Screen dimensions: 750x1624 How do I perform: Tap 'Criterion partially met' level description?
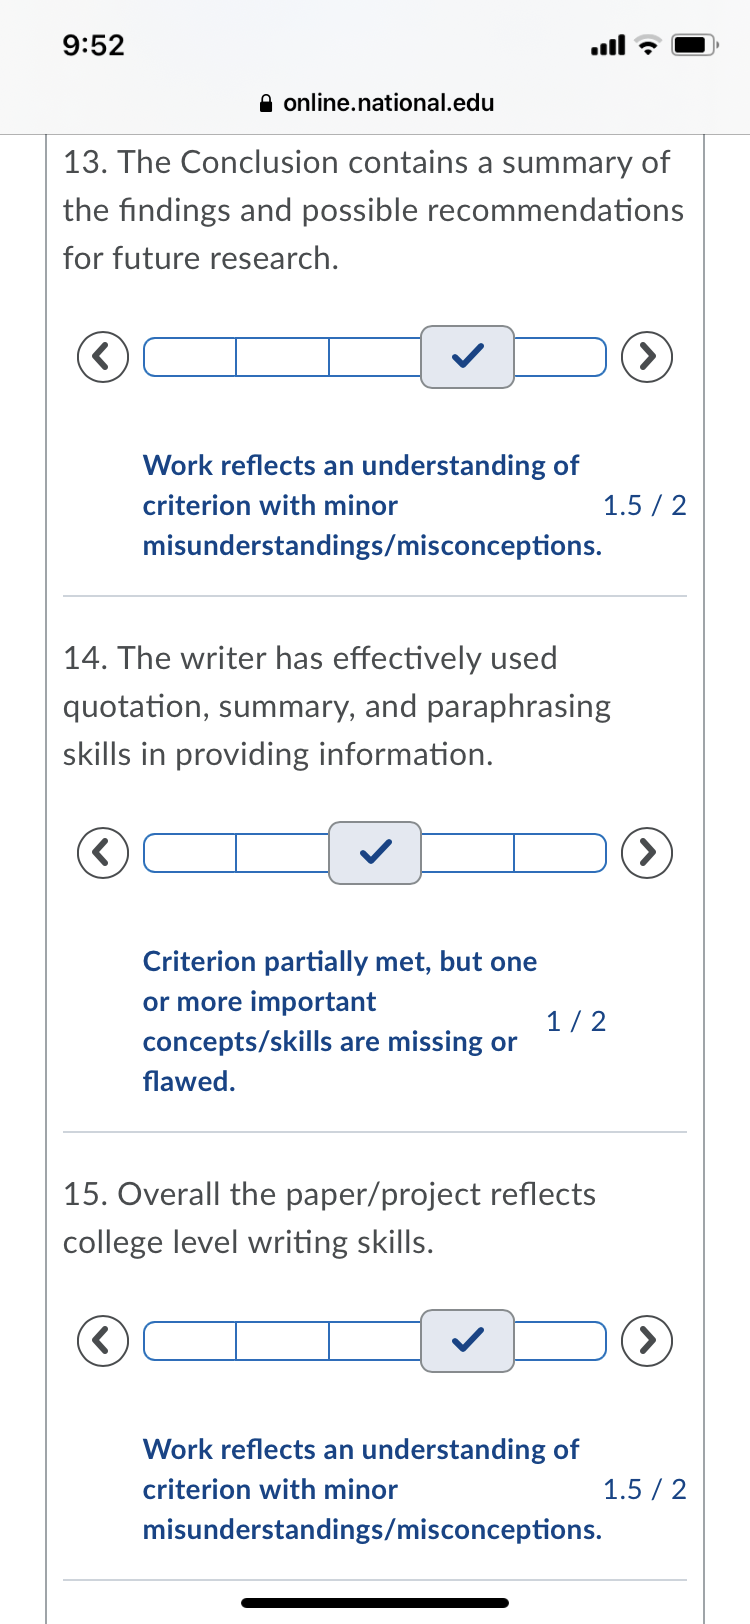coord(339,1021)
